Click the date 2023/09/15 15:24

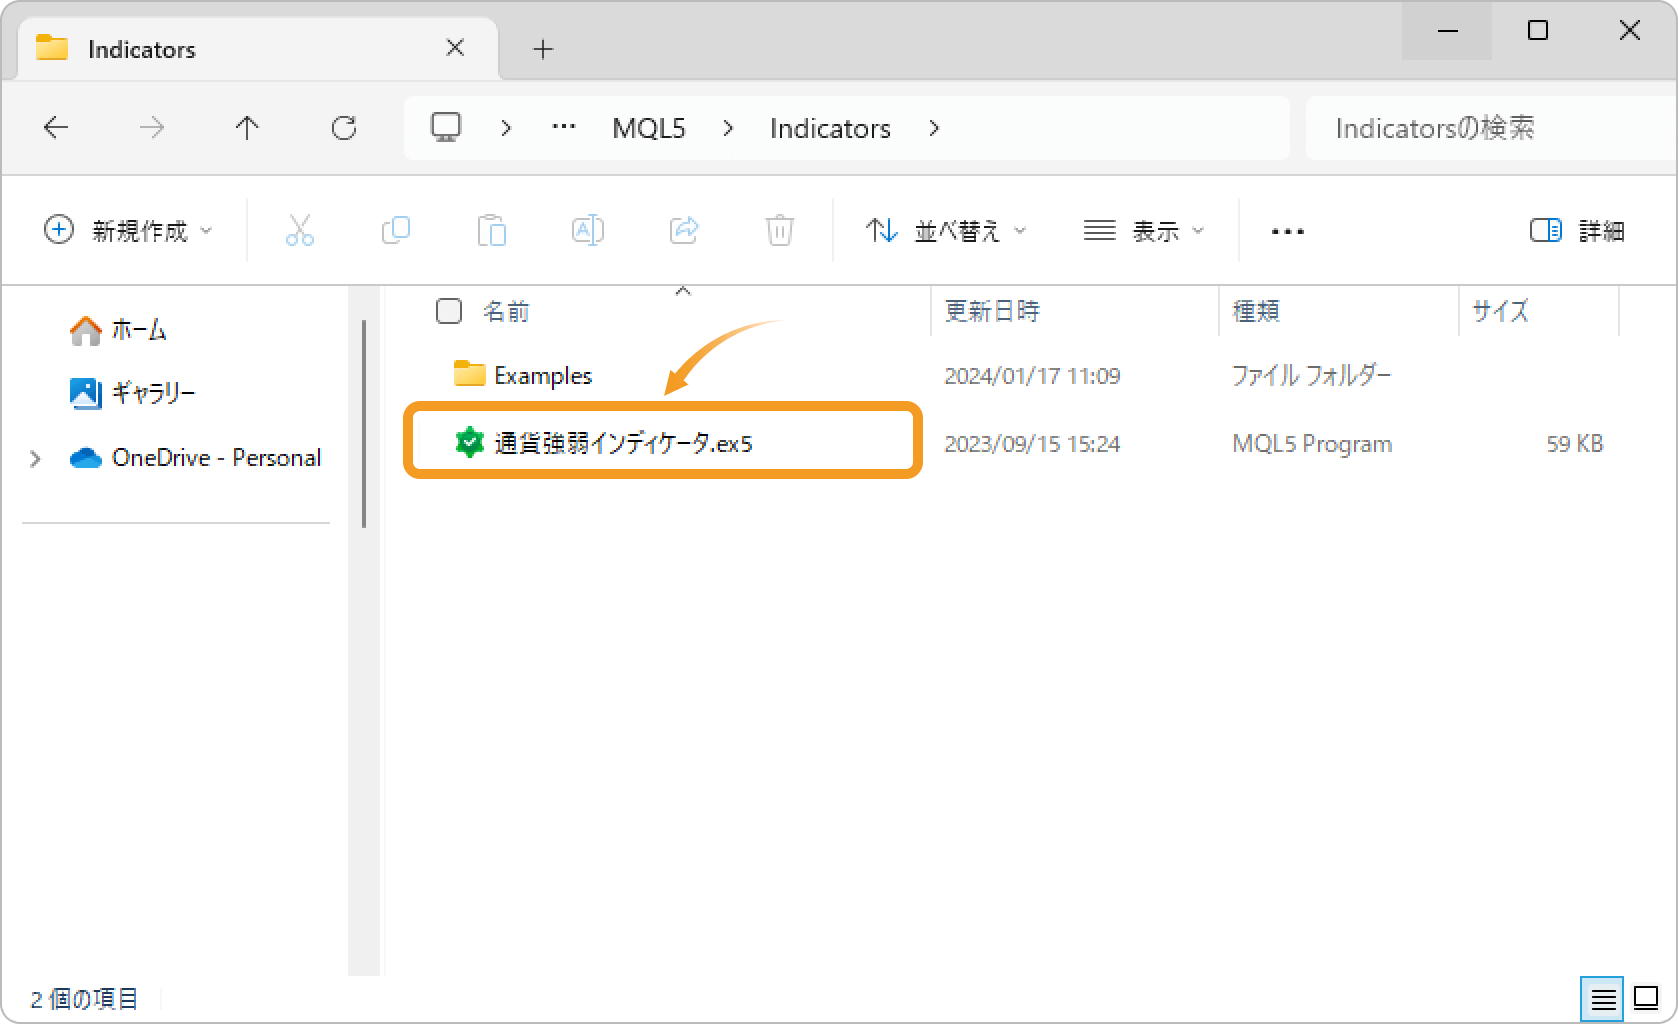(x=1032, y=443)
